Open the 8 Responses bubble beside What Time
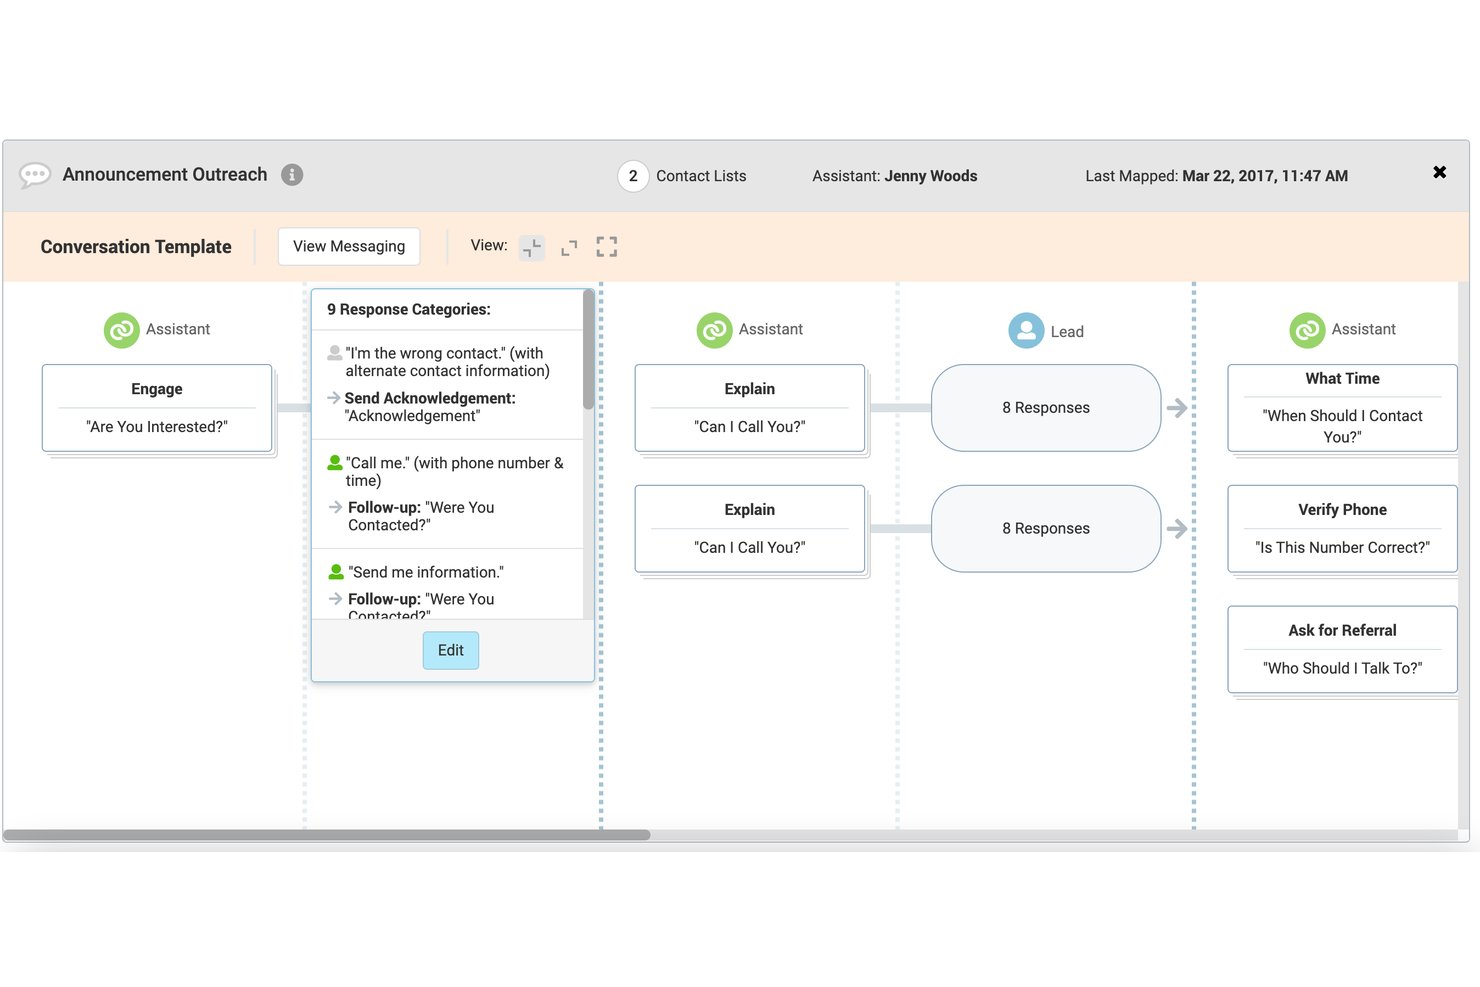This screenshot has width=1480, height=987. (x=1046, y=408)
